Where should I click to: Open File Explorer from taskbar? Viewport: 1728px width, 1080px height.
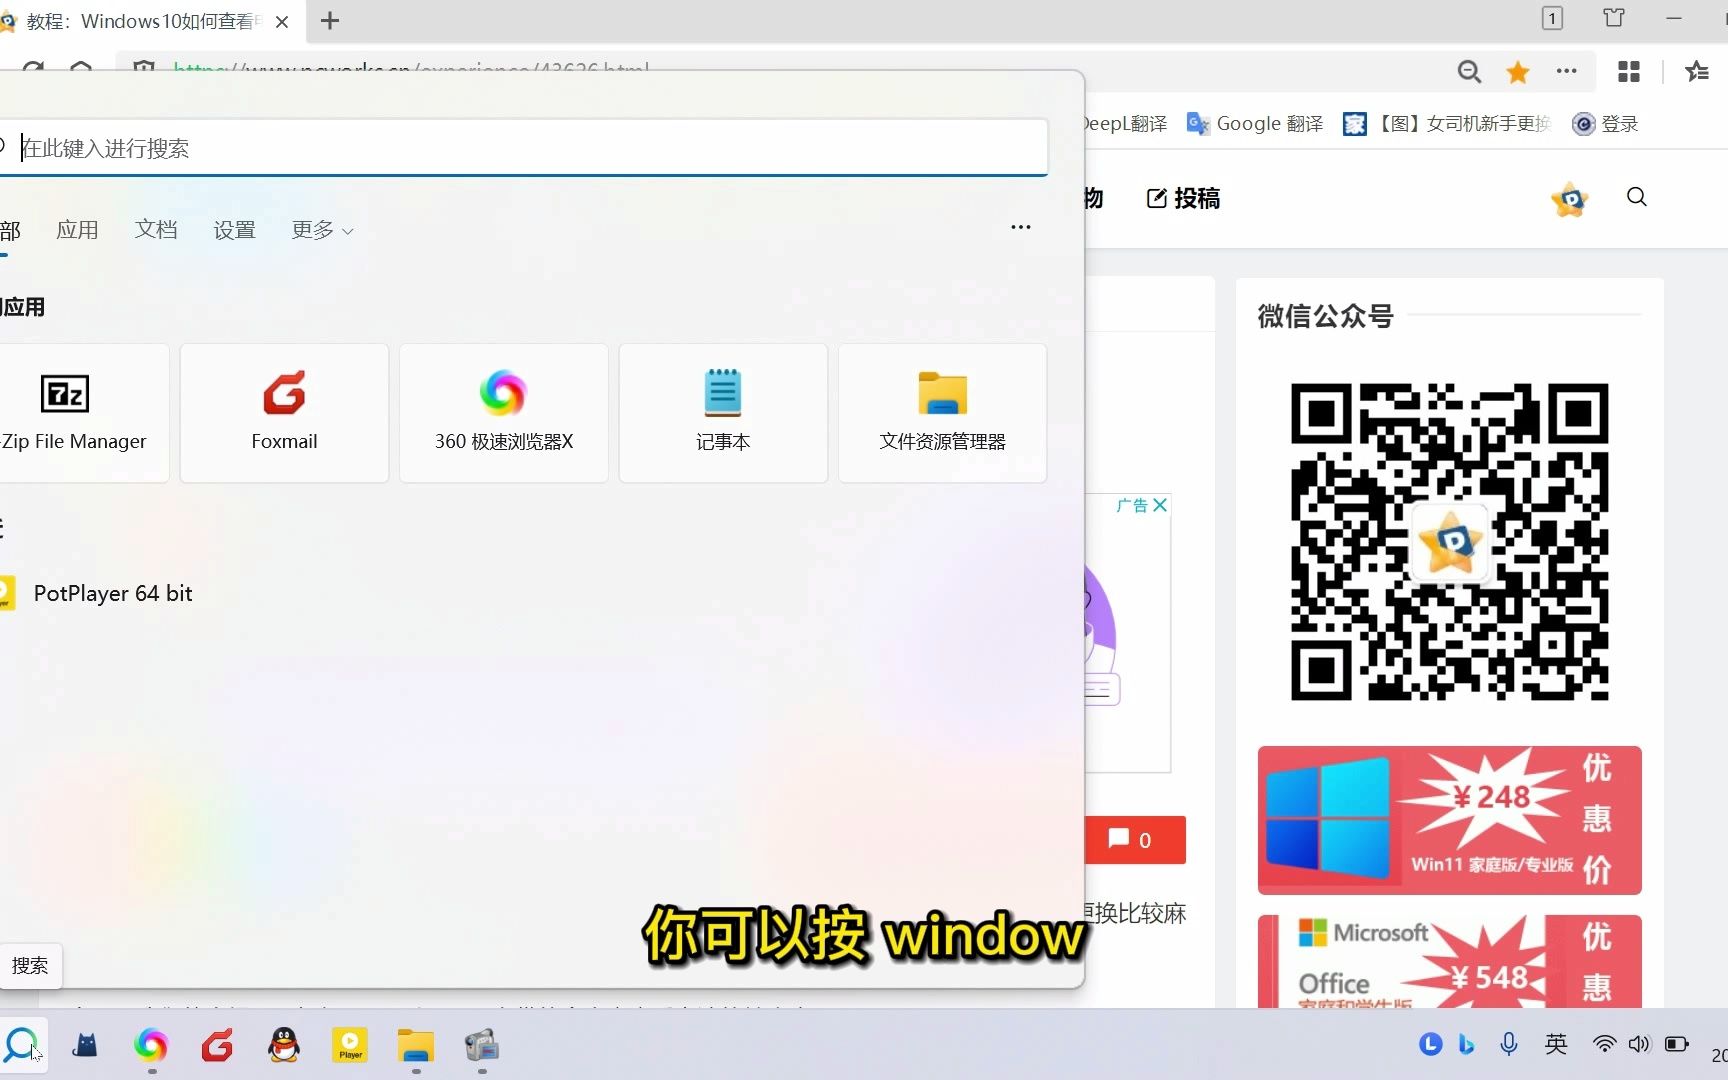coord(415,1046)
